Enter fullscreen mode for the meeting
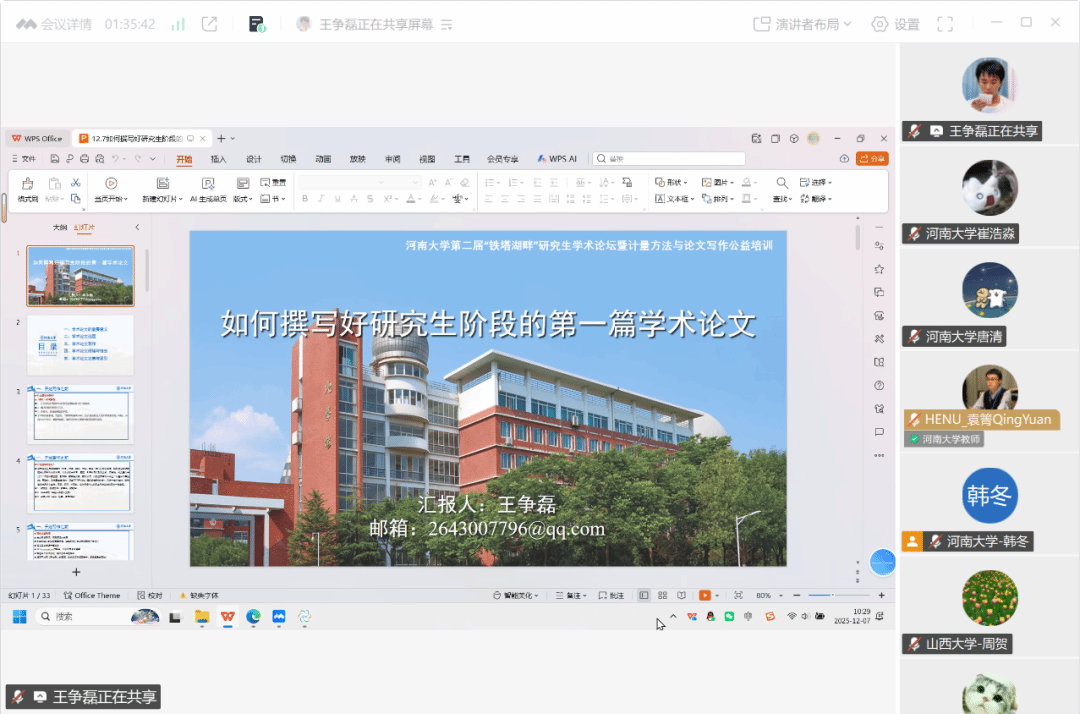This screenshot has width=1080, height=714. pos(944,24)
